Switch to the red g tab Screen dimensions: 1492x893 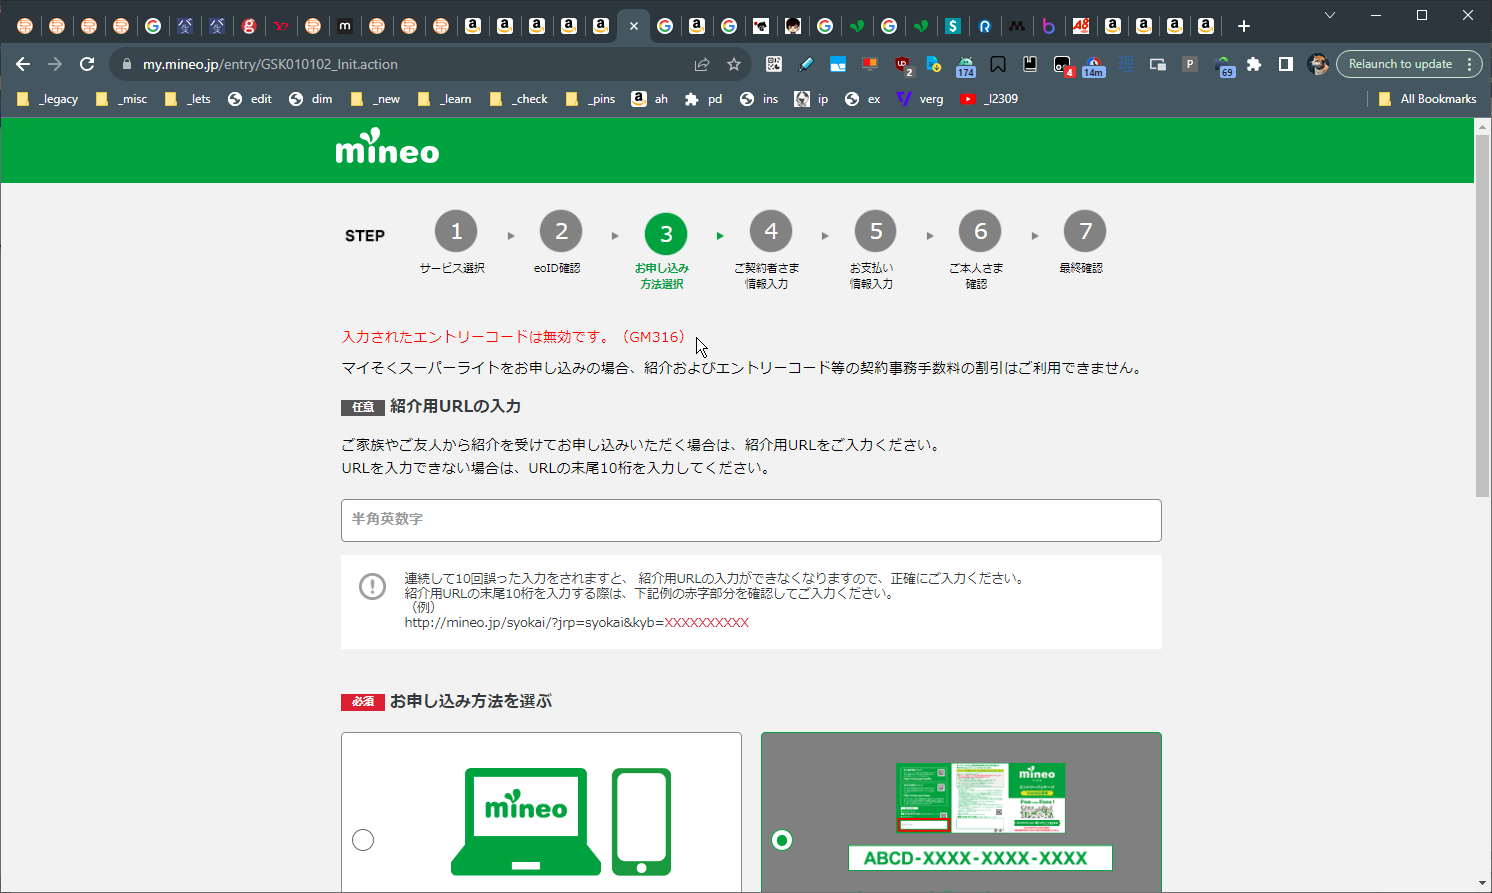click(249, 26)
